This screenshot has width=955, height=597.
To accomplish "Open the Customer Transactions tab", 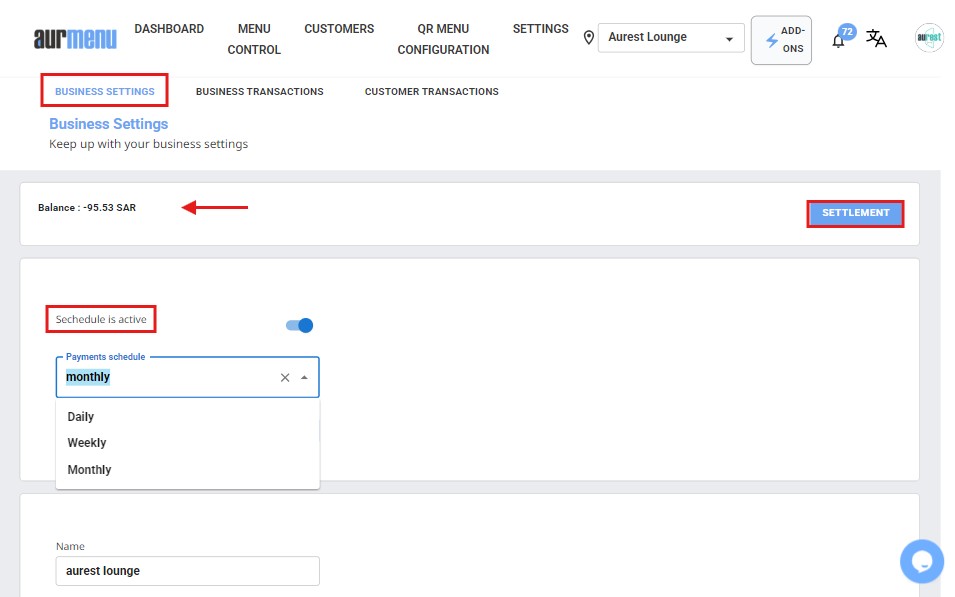I will point(431,91).
